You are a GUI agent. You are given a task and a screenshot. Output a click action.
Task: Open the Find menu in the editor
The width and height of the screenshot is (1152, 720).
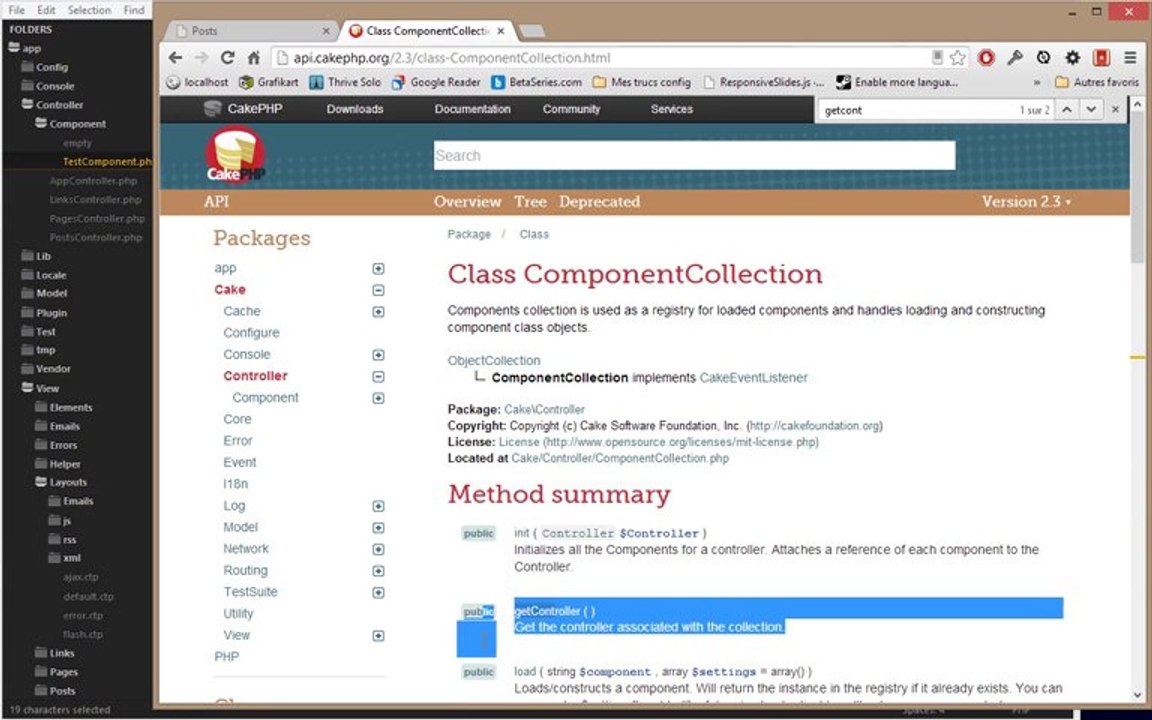click(x=134, y=10)
